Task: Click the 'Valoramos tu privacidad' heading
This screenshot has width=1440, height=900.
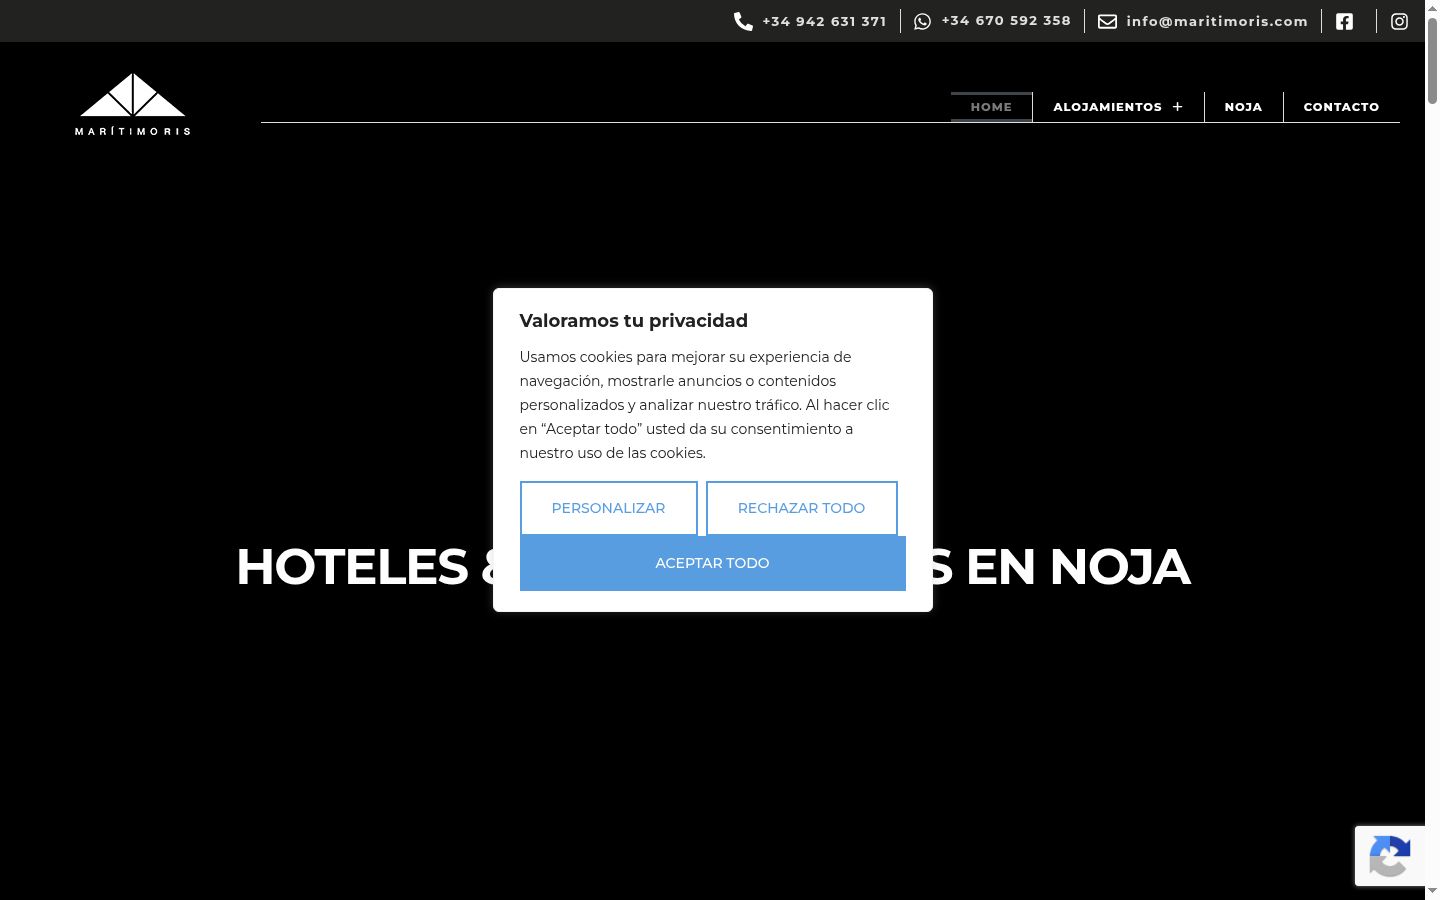Action: point(633,321)
